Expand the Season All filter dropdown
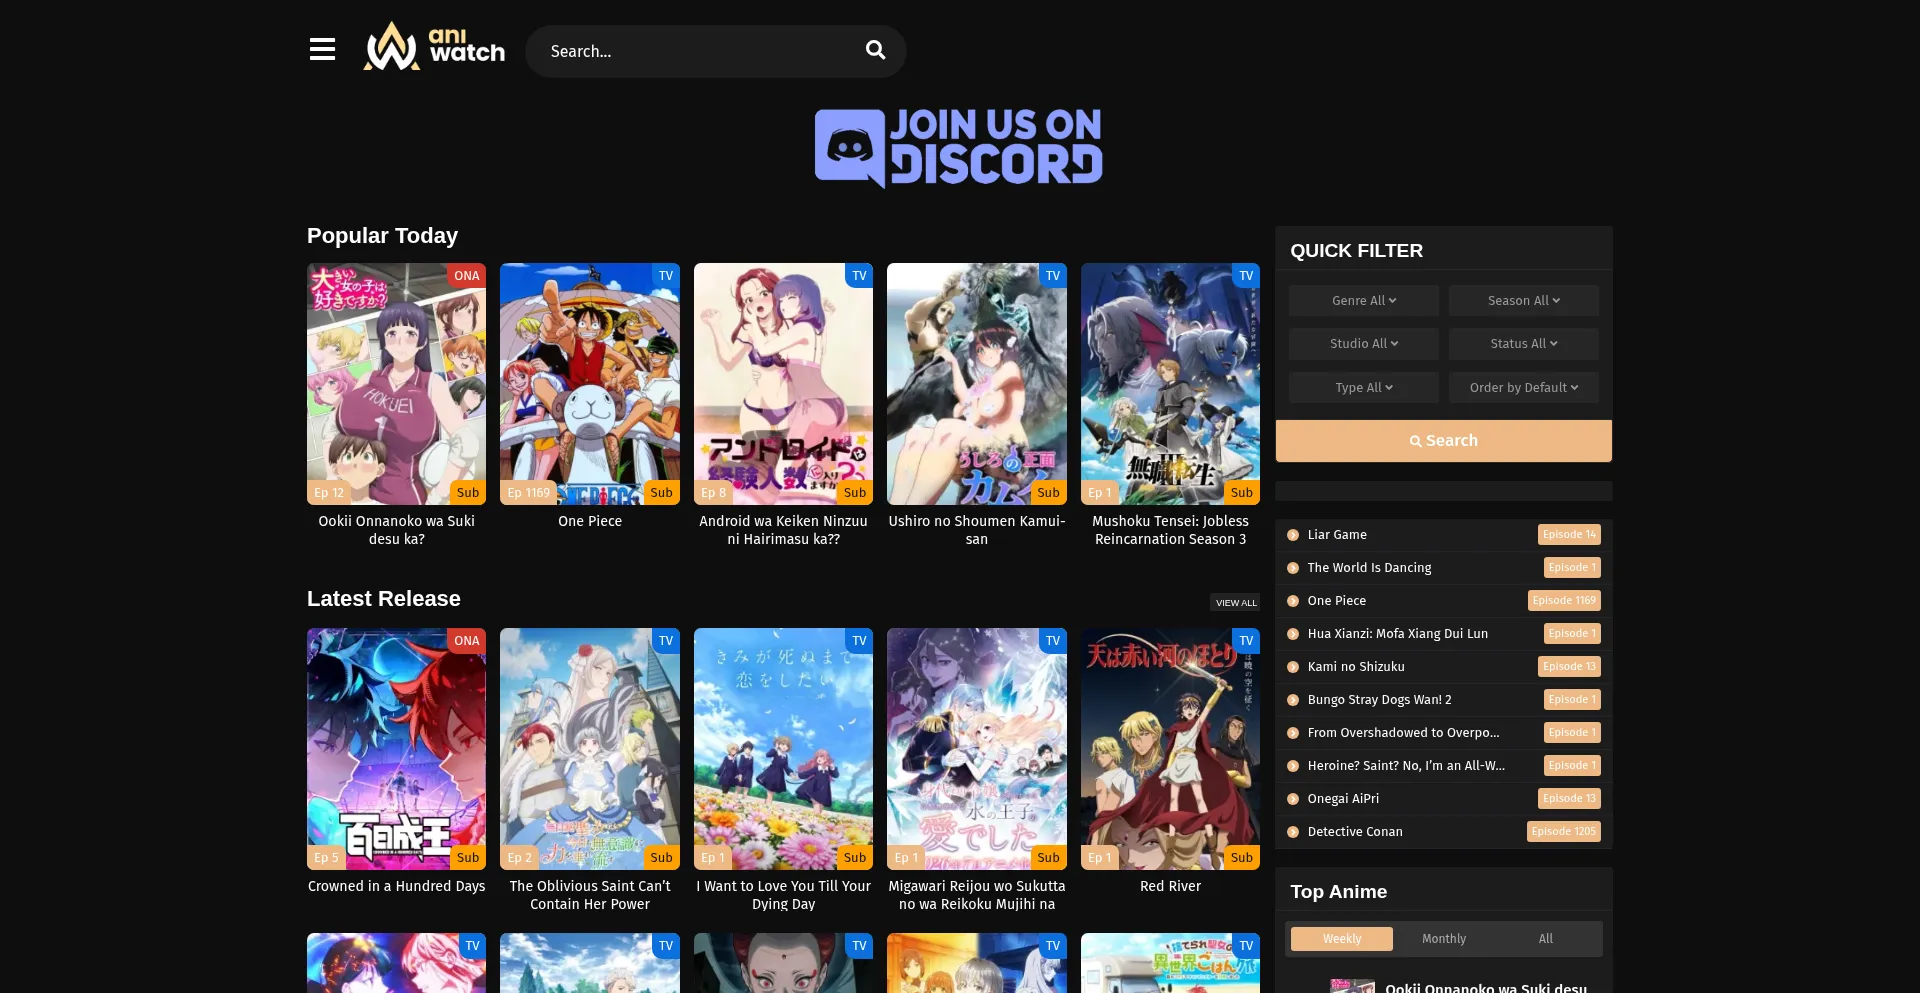The width and height of the screenshot is (1920, 993). pyautogui.click(x=1524, y=301)
